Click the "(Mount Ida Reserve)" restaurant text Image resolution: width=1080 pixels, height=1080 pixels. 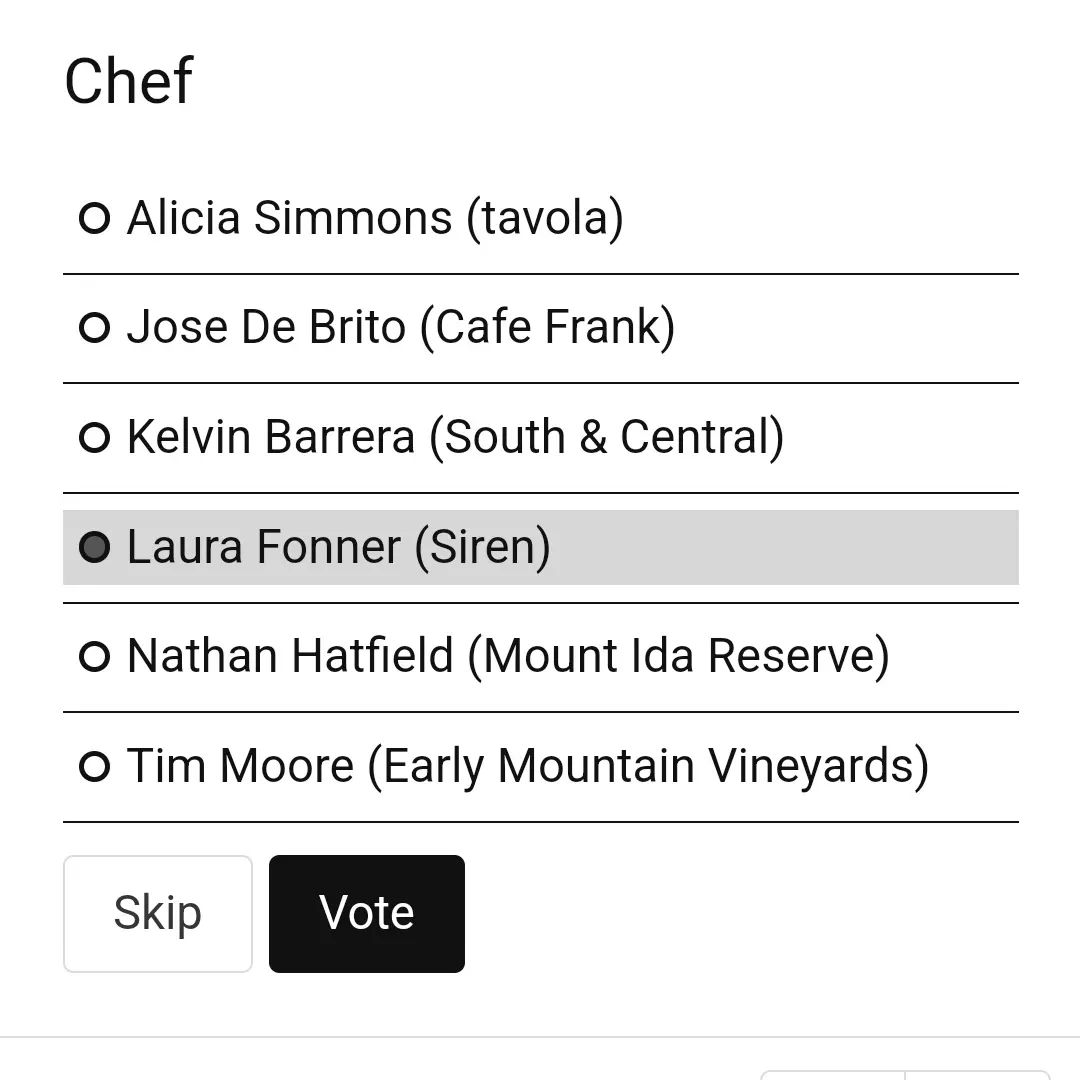pos(678,656)
